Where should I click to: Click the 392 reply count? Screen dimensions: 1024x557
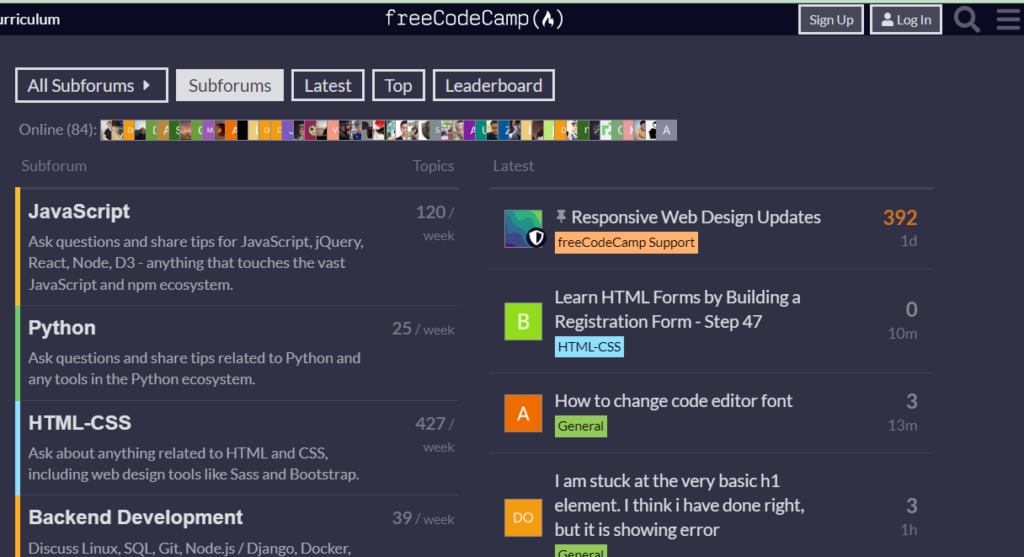(x=900, y=217)
